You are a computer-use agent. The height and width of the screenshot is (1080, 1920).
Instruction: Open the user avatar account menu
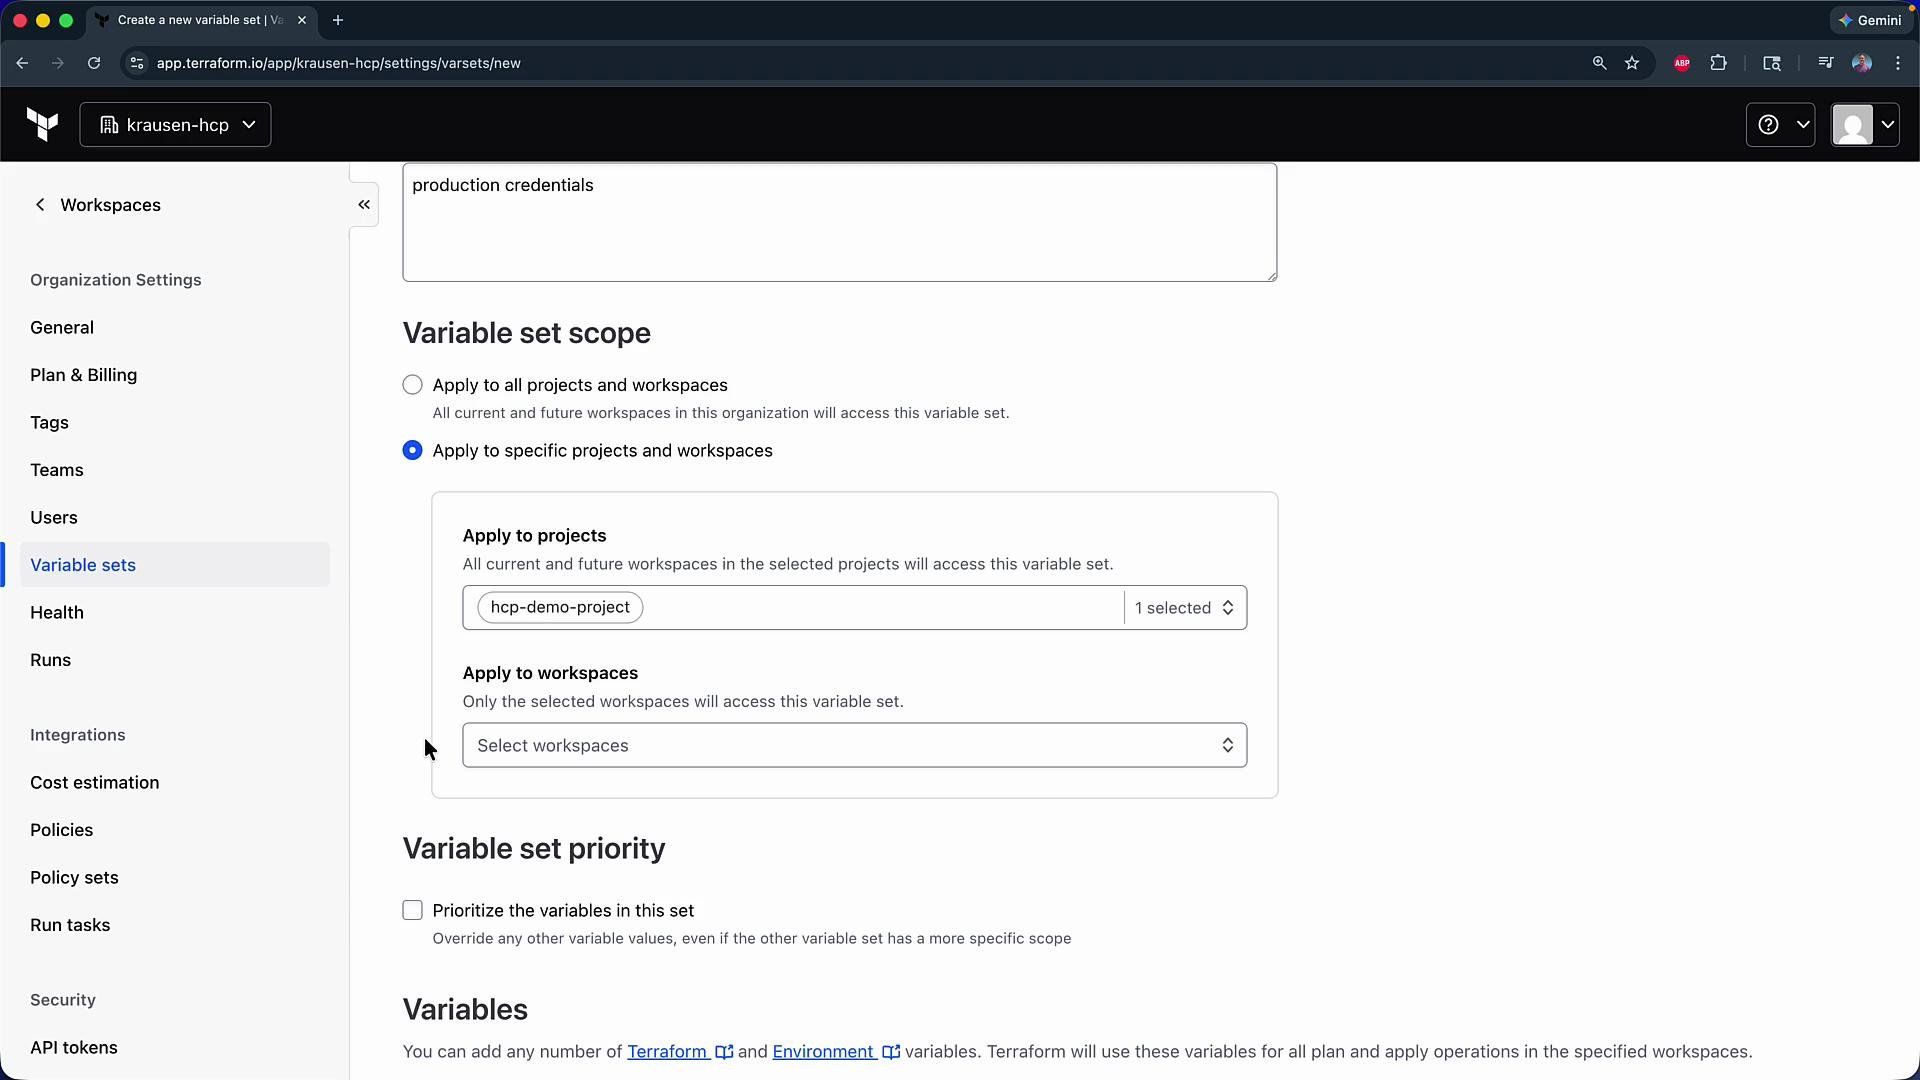click(1865, 125)
